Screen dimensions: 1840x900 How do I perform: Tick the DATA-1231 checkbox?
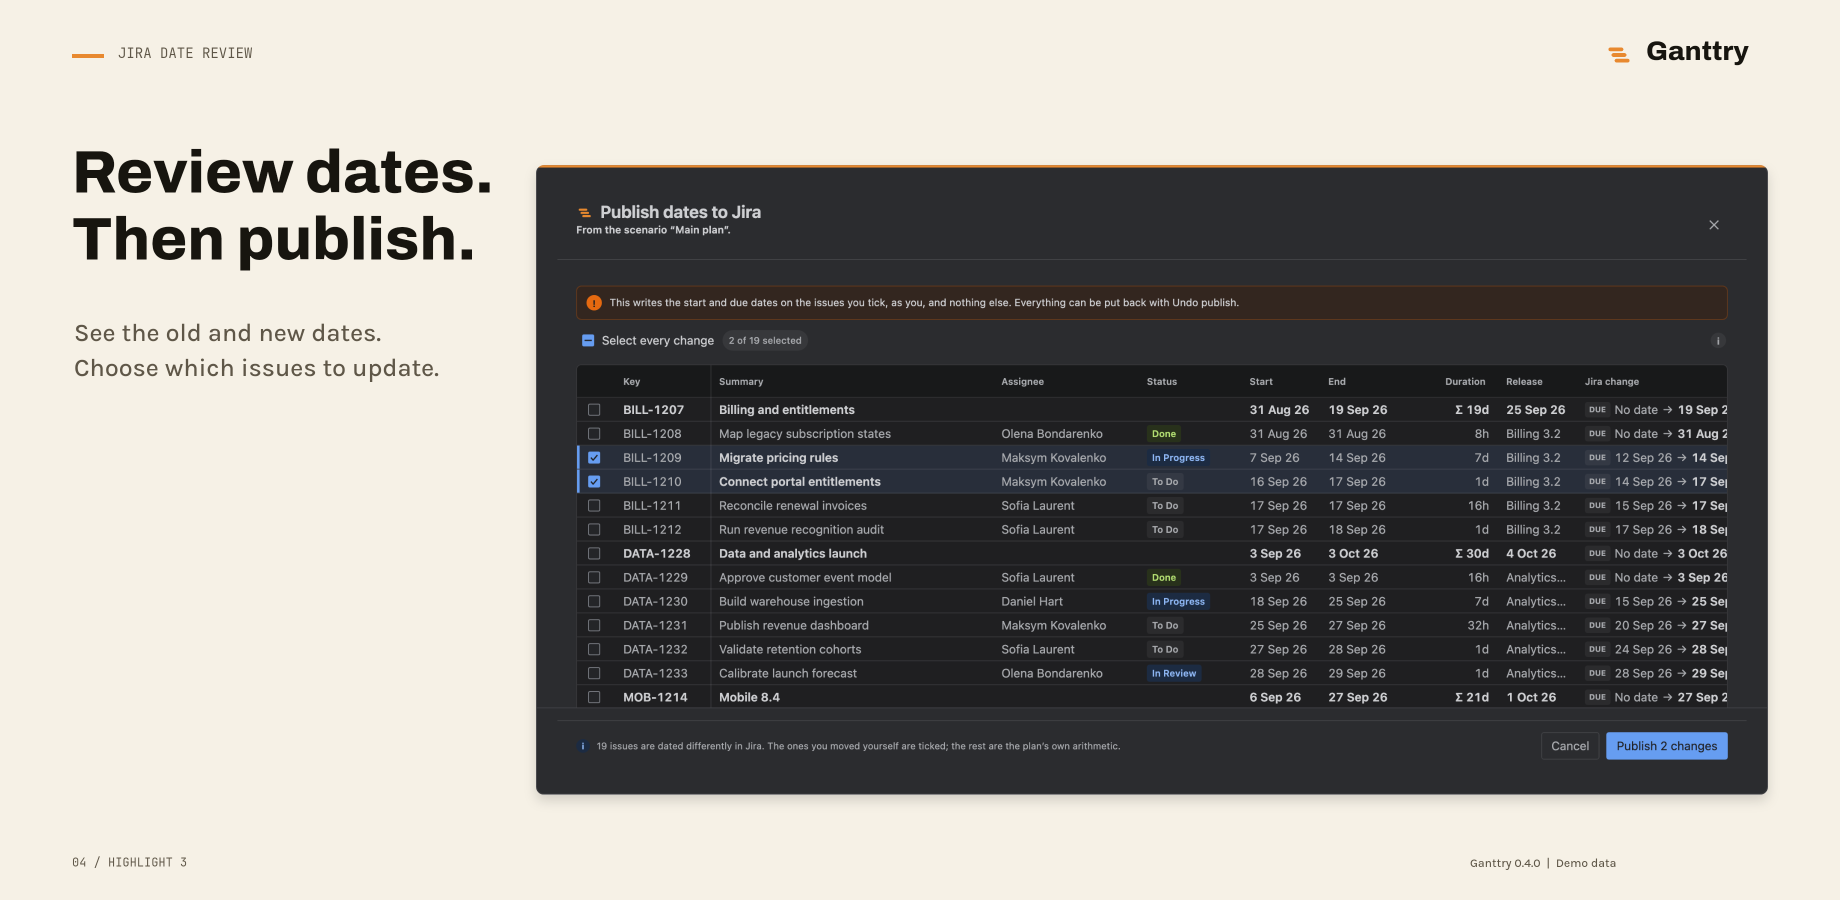tap(594, 626)
